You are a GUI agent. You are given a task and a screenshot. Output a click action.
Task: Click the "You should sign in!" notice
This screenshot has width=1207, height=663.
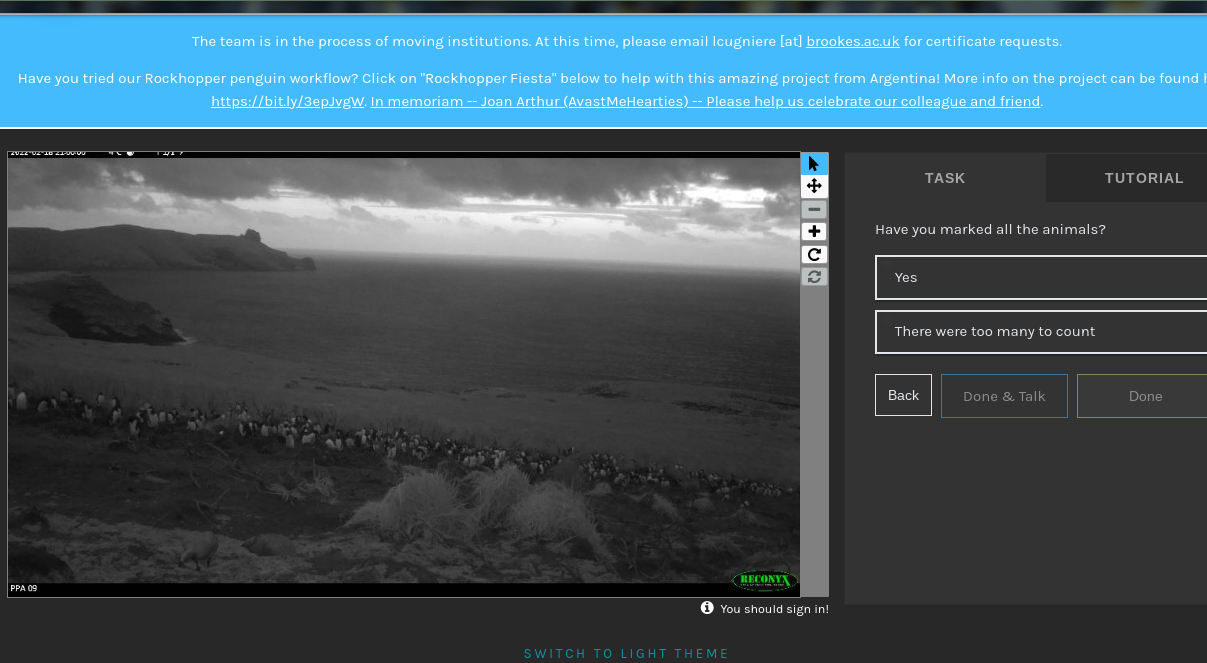point(774,609)
